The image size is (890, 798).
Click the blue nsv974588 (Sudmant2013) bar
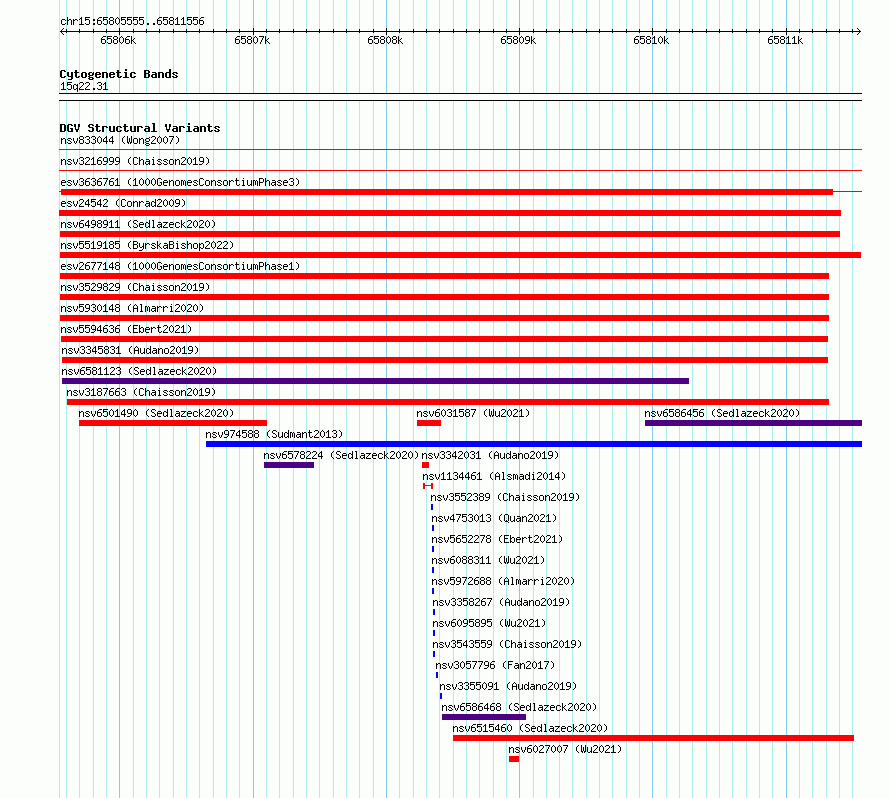click(x=534, y=444)
